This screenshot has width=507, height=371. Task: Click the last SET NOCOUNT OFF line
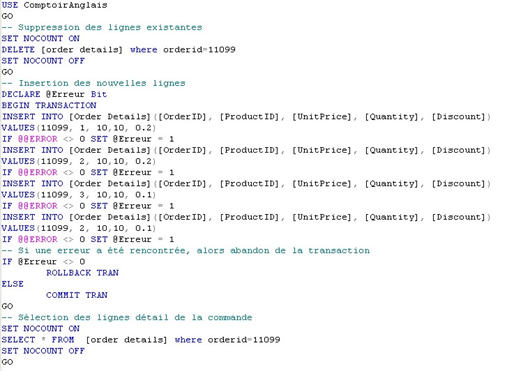(43, 351)
